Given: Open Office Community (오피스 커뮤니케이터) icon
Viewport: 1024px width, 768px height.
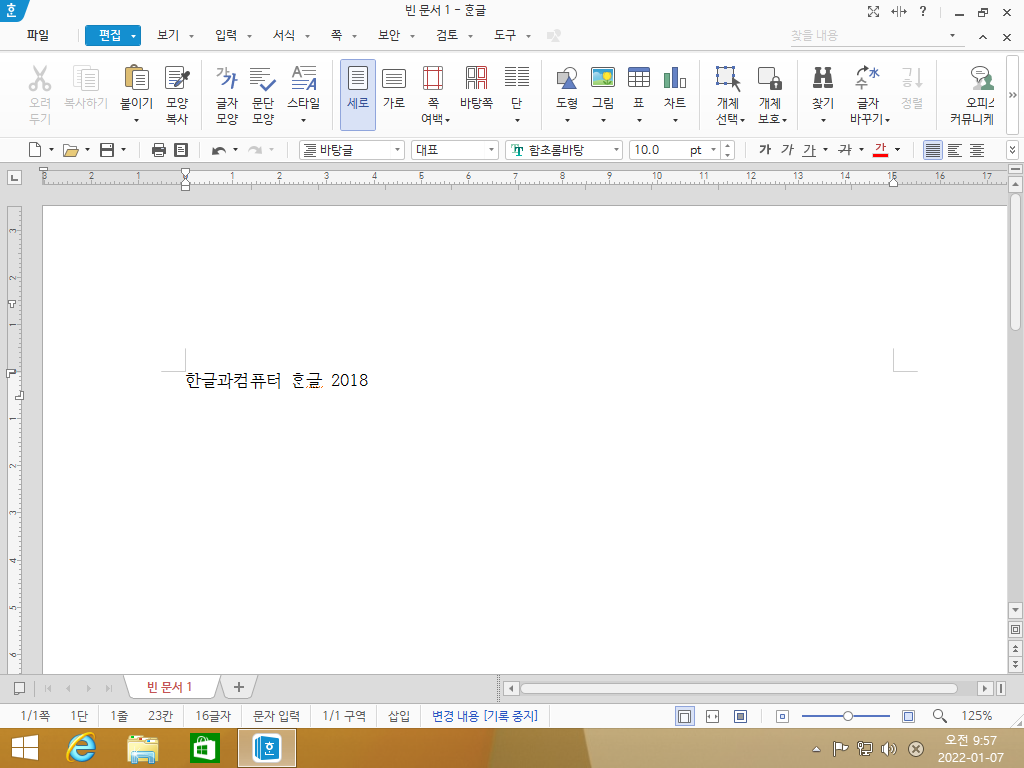Looking at the screenshot, I should 981,78.
